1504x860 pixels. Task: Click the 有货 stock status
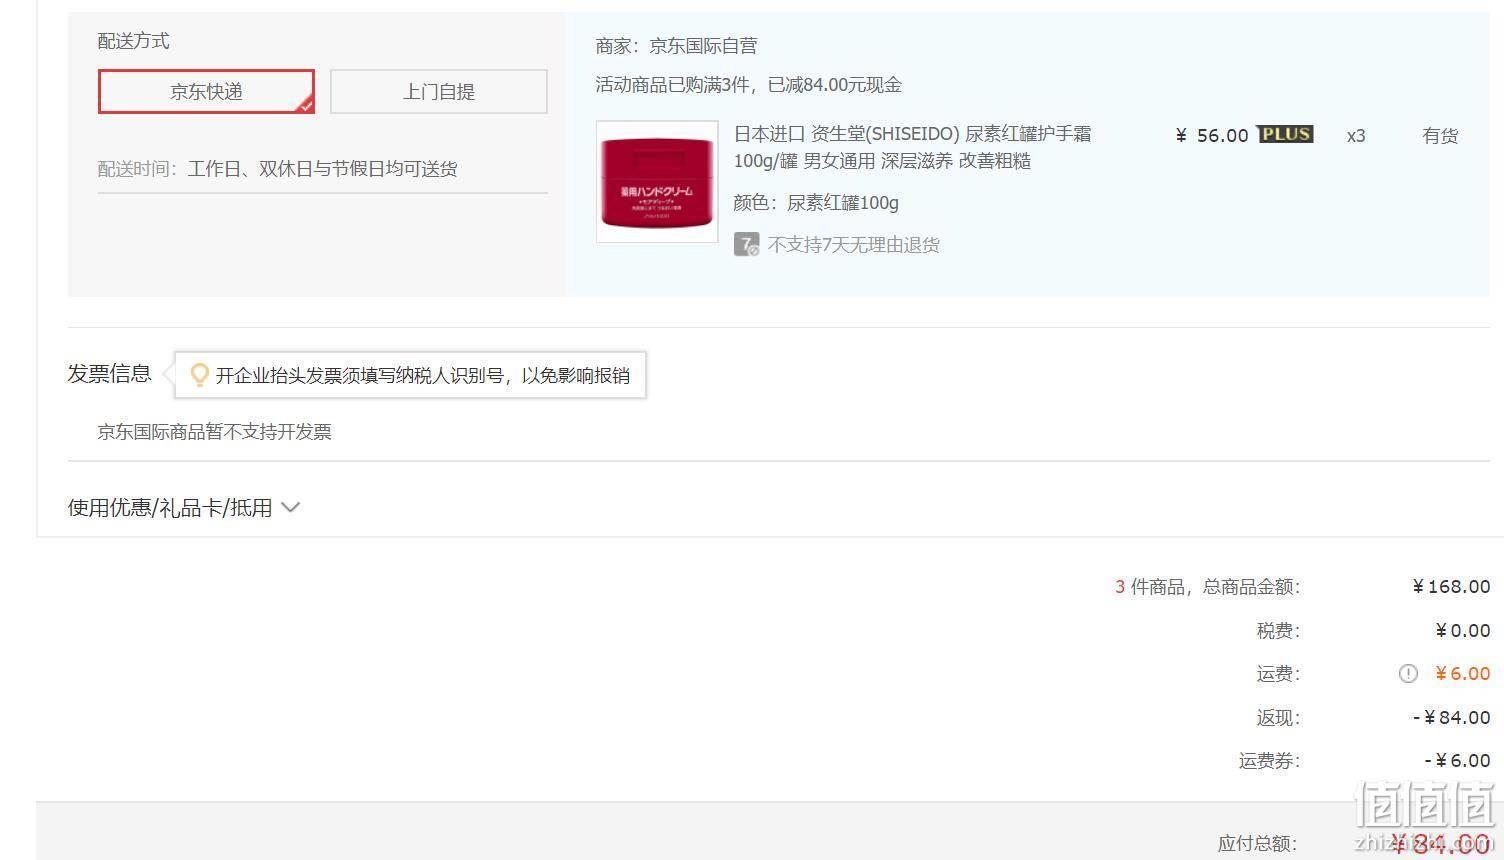click(x=1440, y=136)
